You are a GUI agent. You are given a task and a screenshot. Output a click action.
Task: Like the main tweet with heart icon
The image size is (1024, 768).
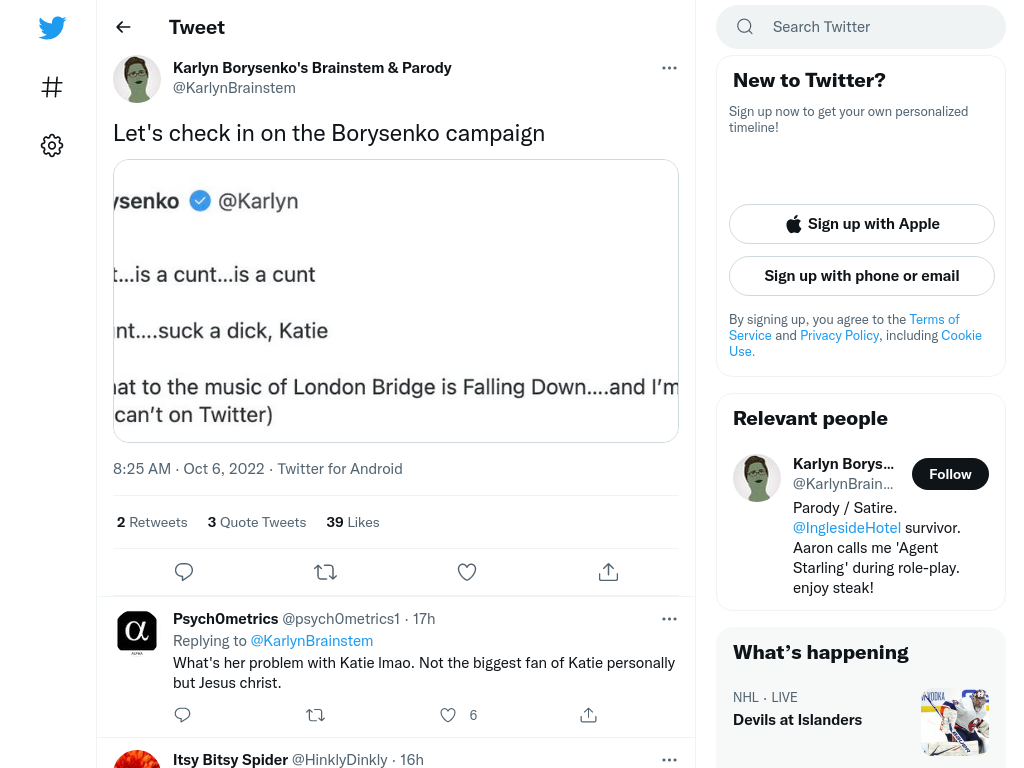(466, 572)
